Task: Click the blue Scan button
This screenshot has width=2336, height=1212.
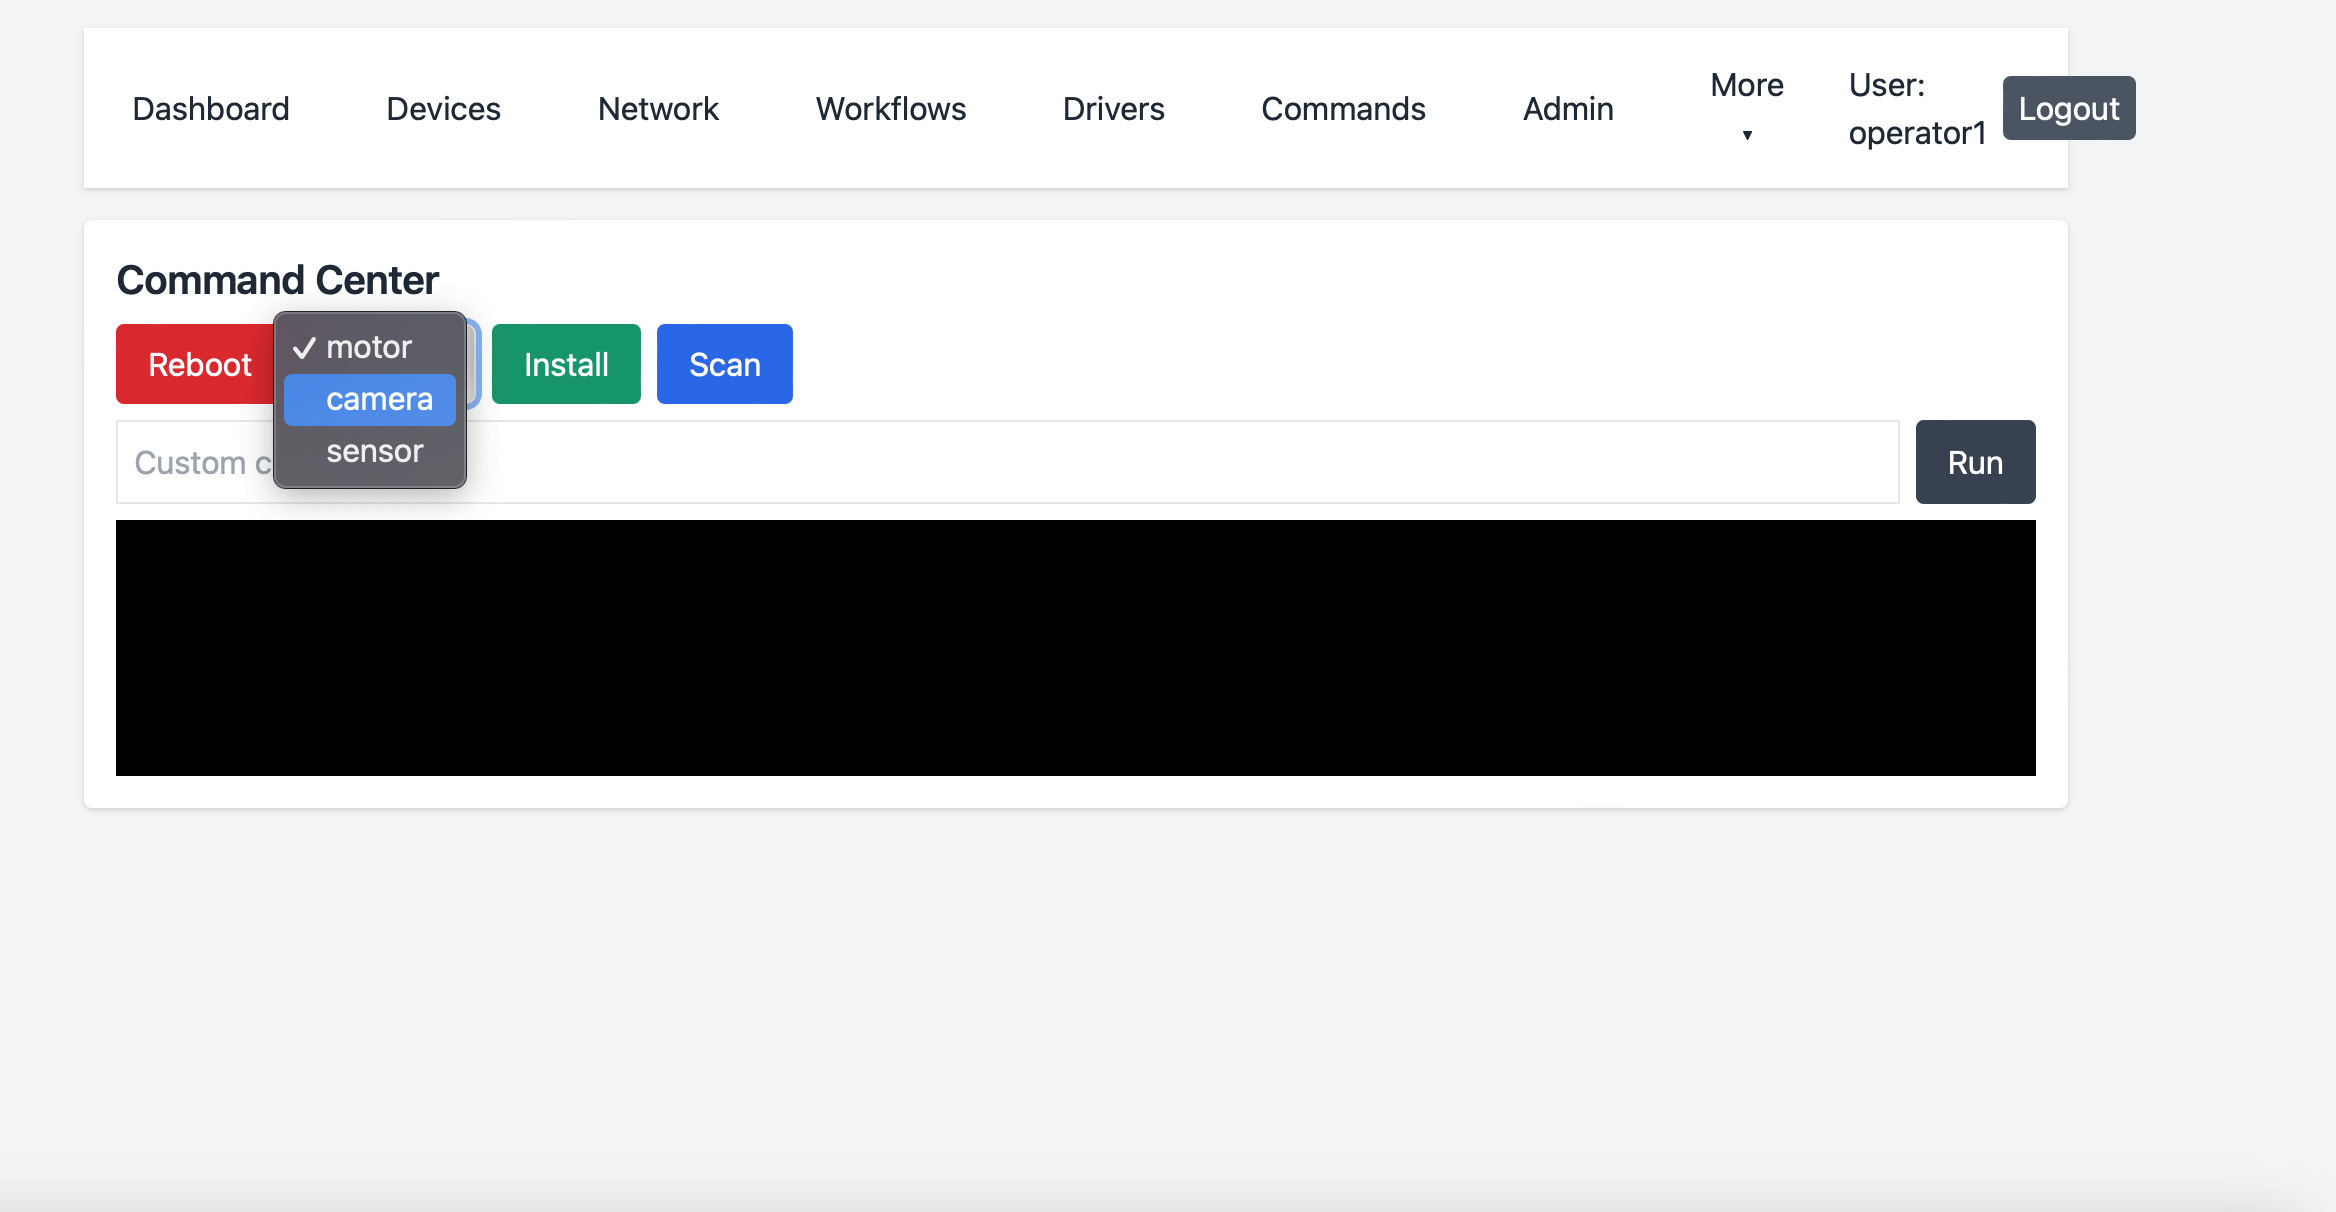Action: pos(725,364)
